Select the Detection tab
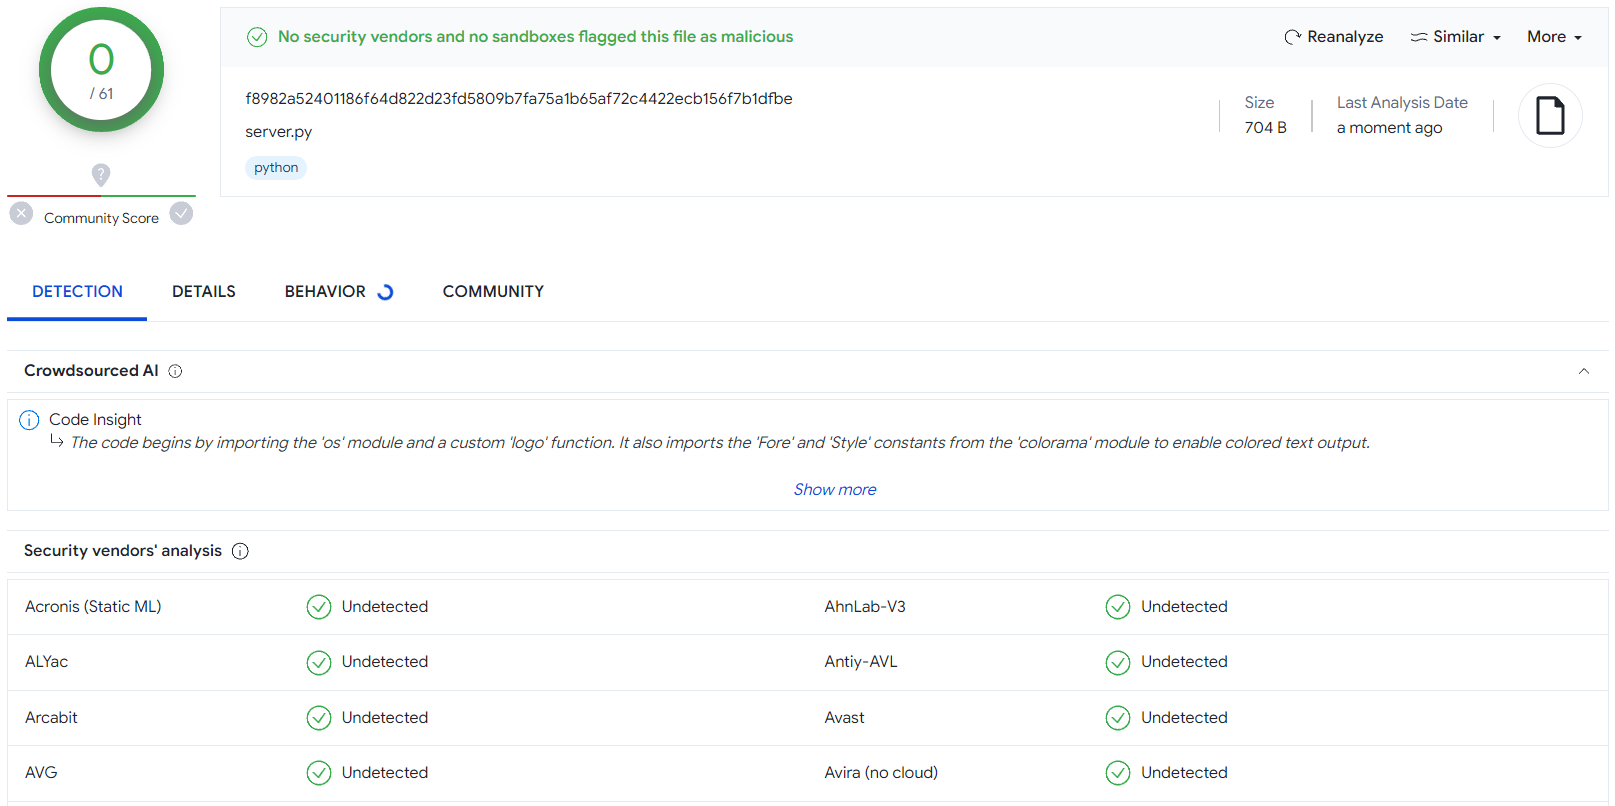Image resolution: width=1615 pixels, height=806 pixels. (77, 292)
